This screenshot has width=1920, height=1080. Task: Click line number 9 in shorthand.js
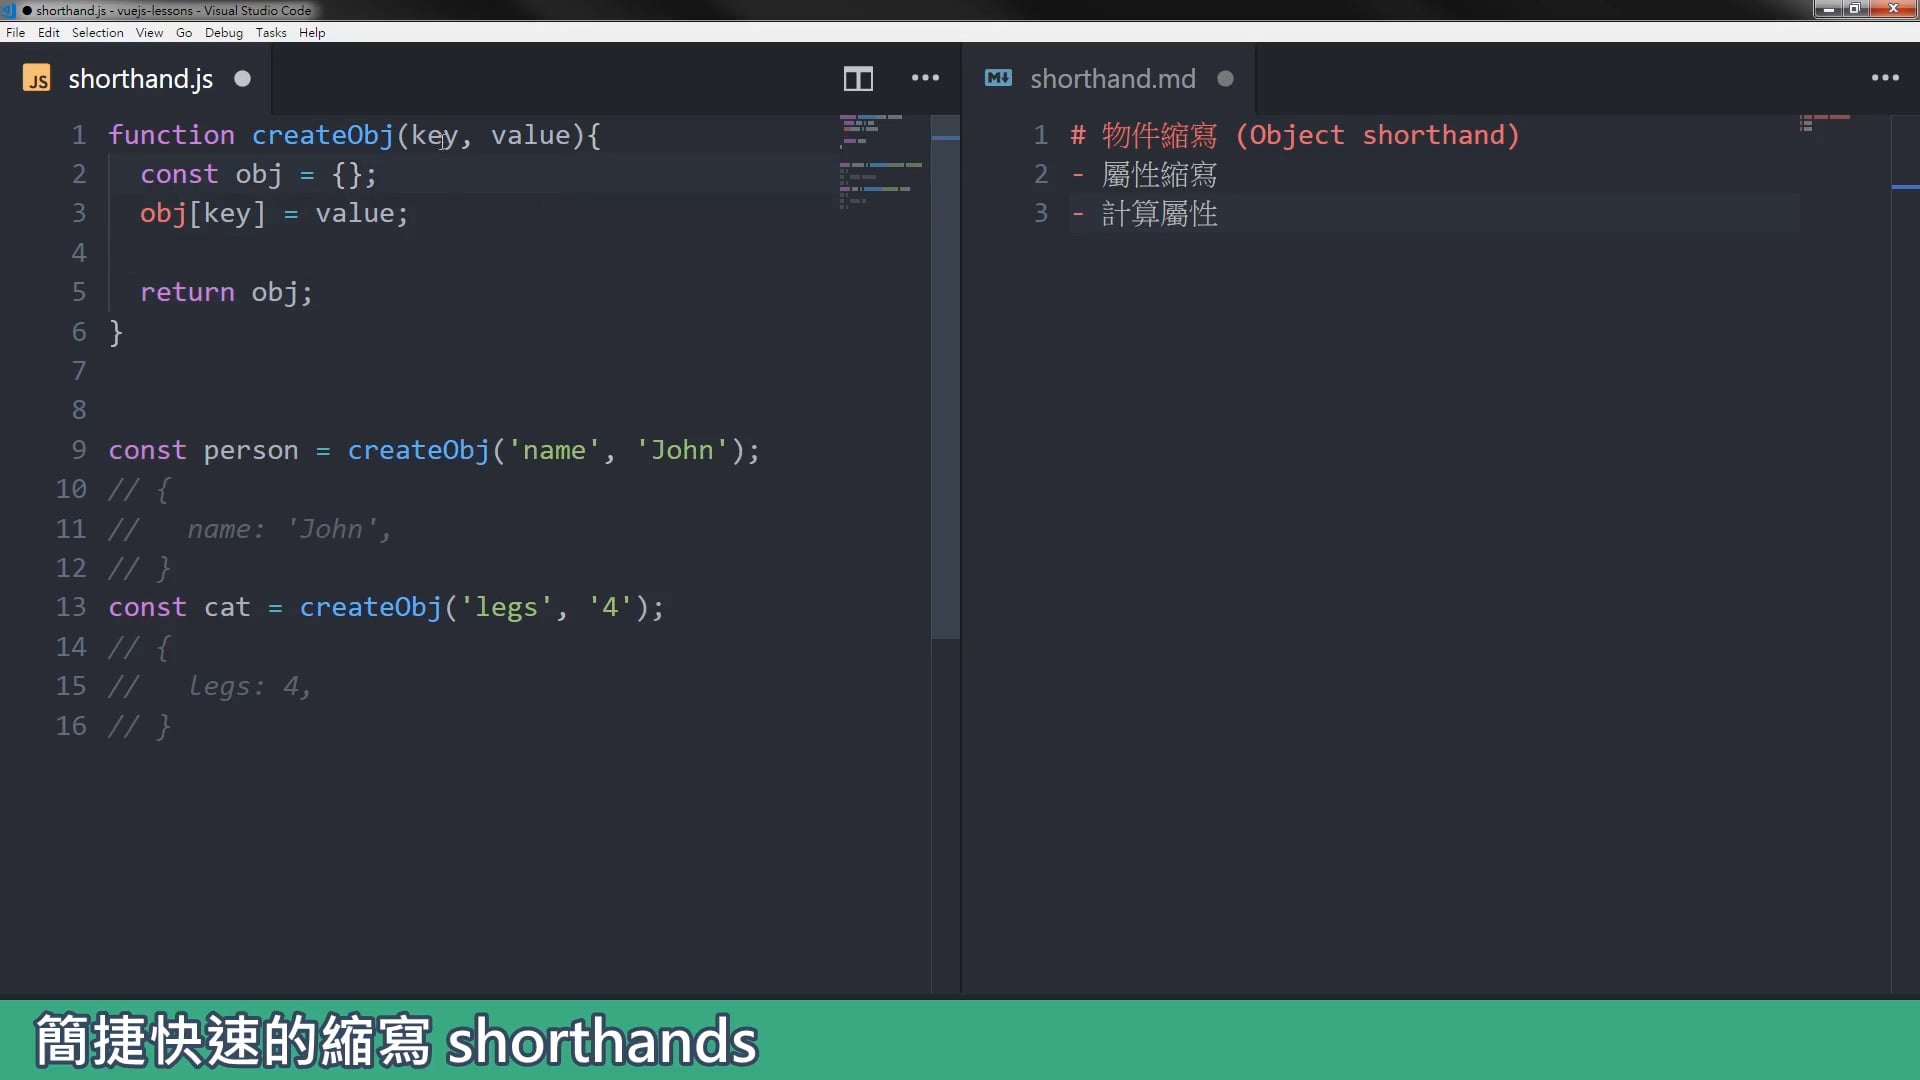[78, 450]
